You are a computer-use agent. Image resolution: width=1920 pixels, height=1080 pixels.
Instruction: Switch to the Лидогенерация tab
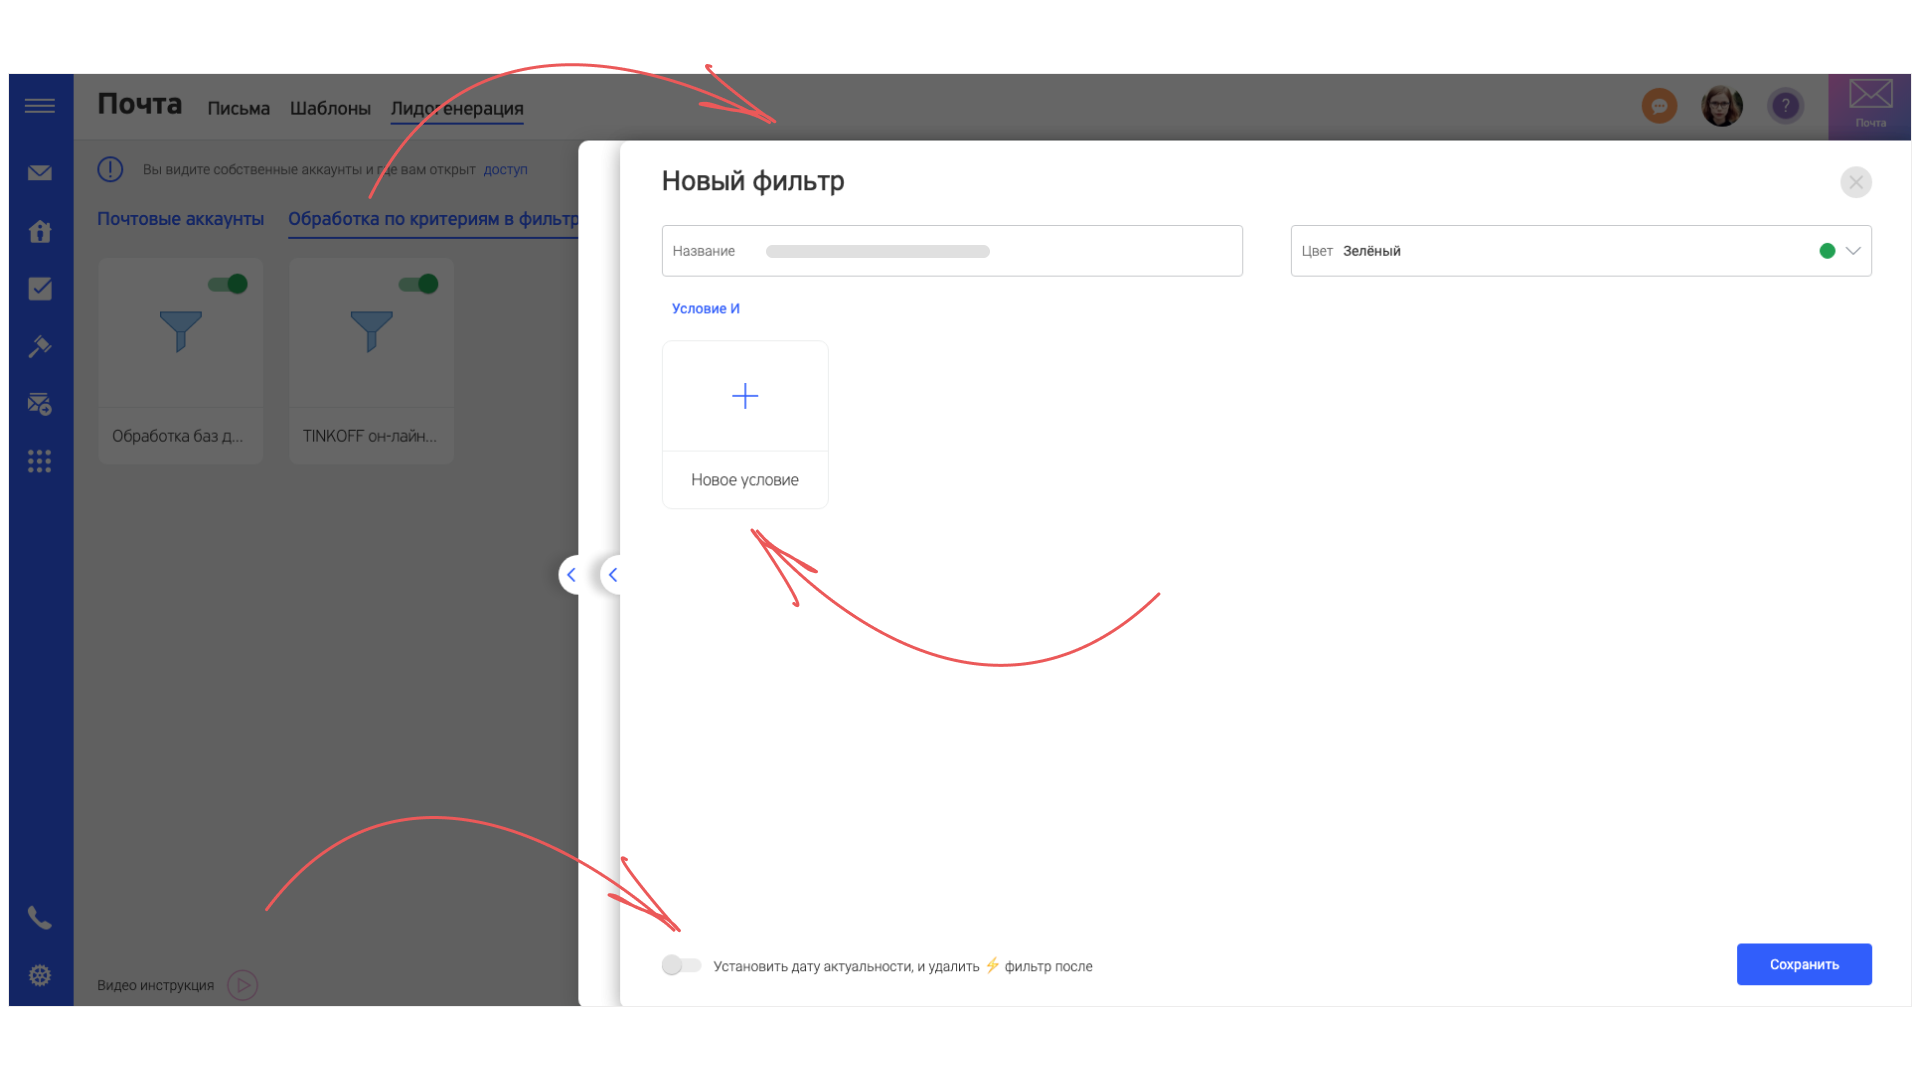tap(457, 108)
